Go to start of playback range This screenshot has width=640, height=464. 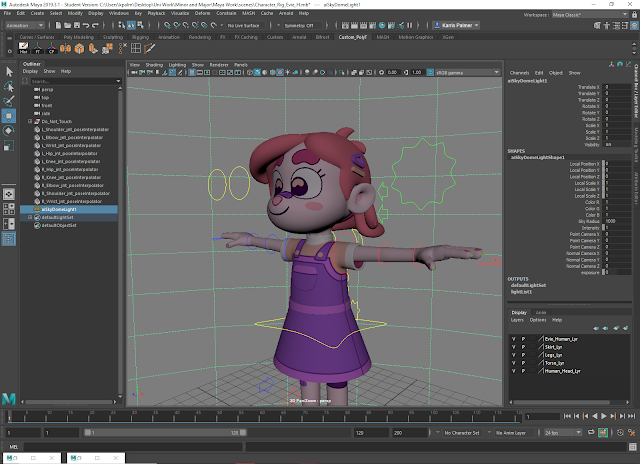click(567, 416)
